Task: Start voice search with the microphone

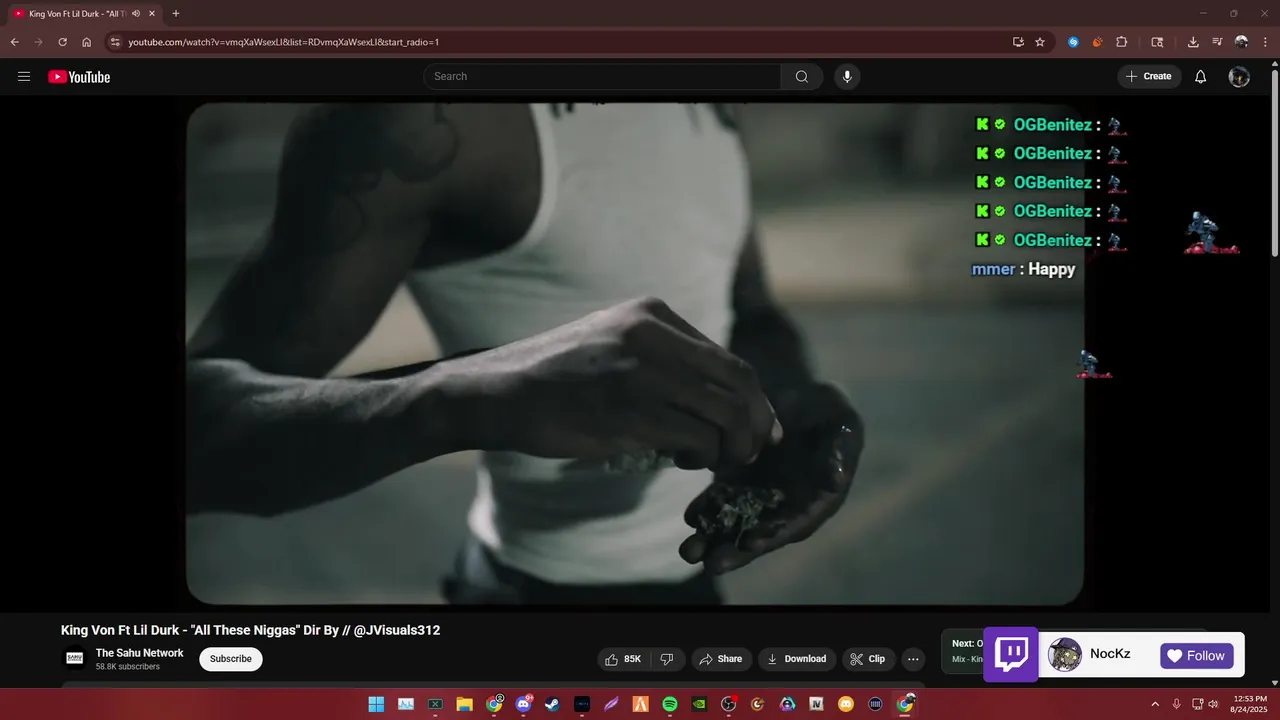Action: point(847,77)
